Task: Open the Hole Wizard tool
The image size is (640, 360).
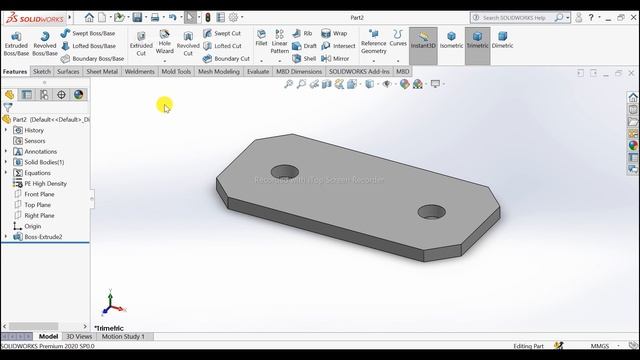Action: coord(164,42)
